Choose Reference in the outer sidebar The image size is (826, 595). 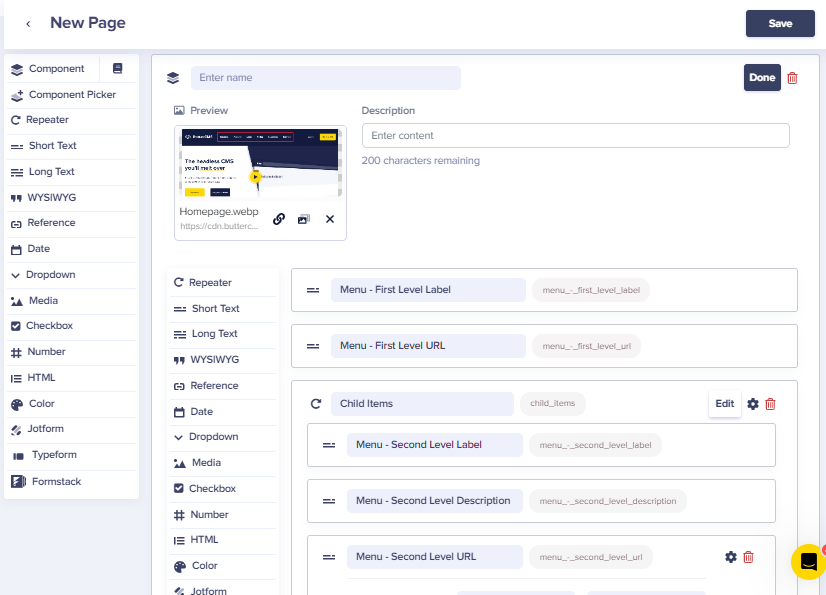pyautogui.click(x=72, y=223)
